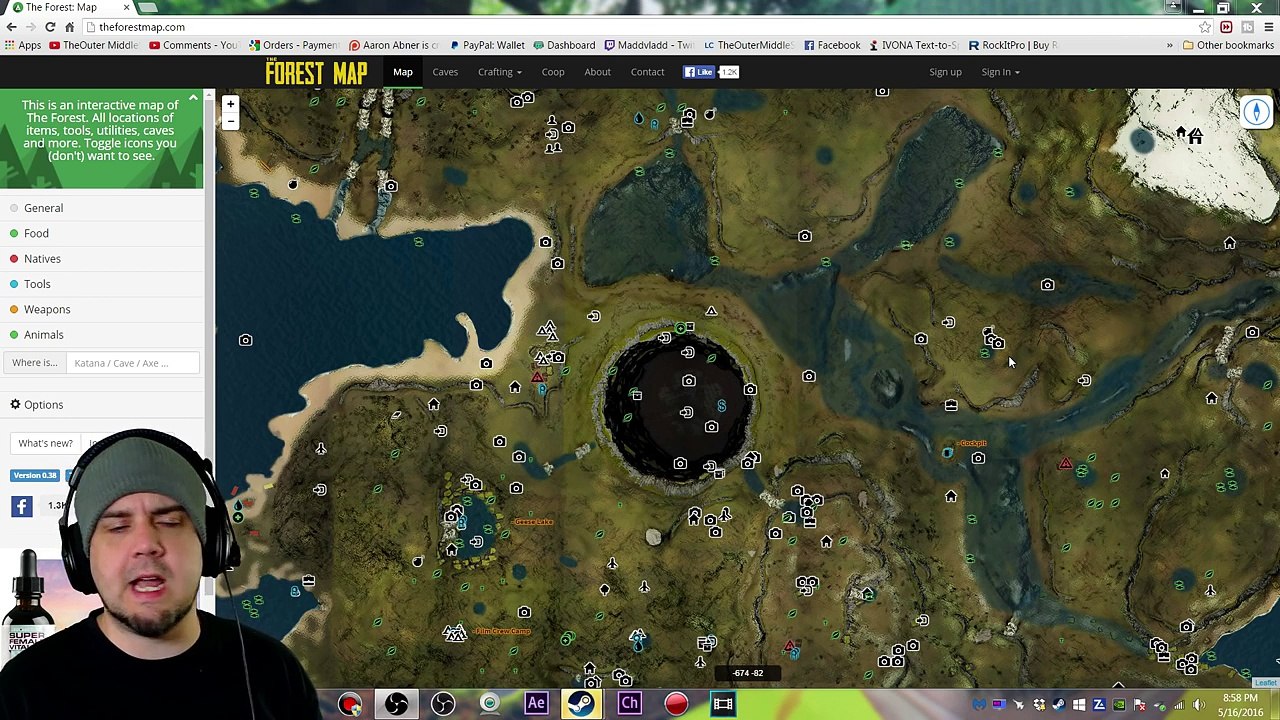Click the volume icon in the system tray
This screenshot has height=720, width=1280.
click(x=1199, y=705)
